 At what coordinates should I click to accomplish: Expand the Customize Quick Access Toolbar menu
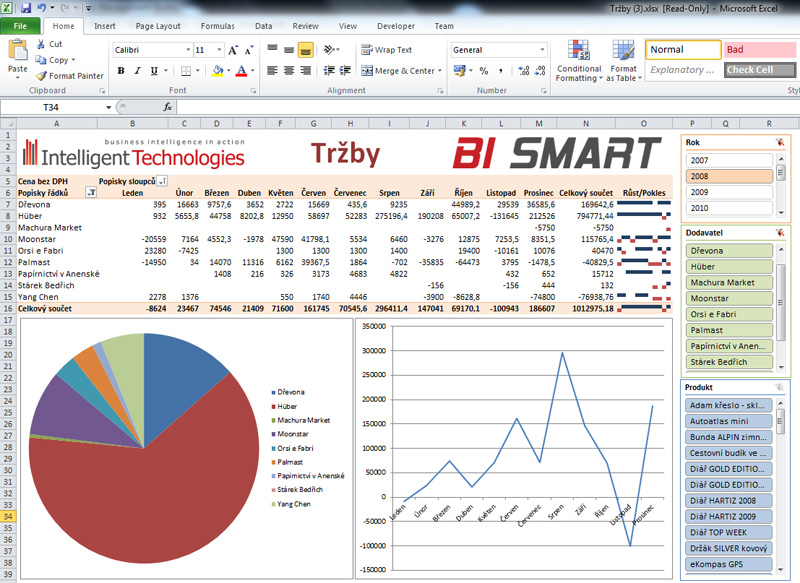pos(88,8)
